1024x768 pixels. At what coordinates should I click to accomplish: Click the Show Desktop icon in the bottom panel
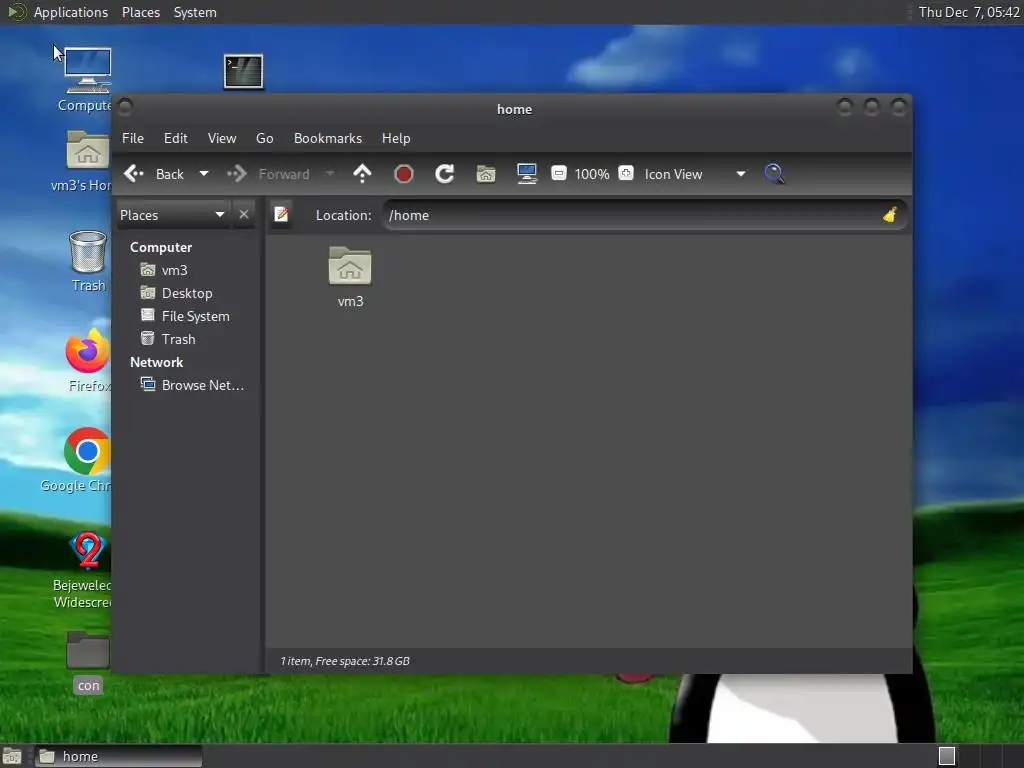[12, 756]
